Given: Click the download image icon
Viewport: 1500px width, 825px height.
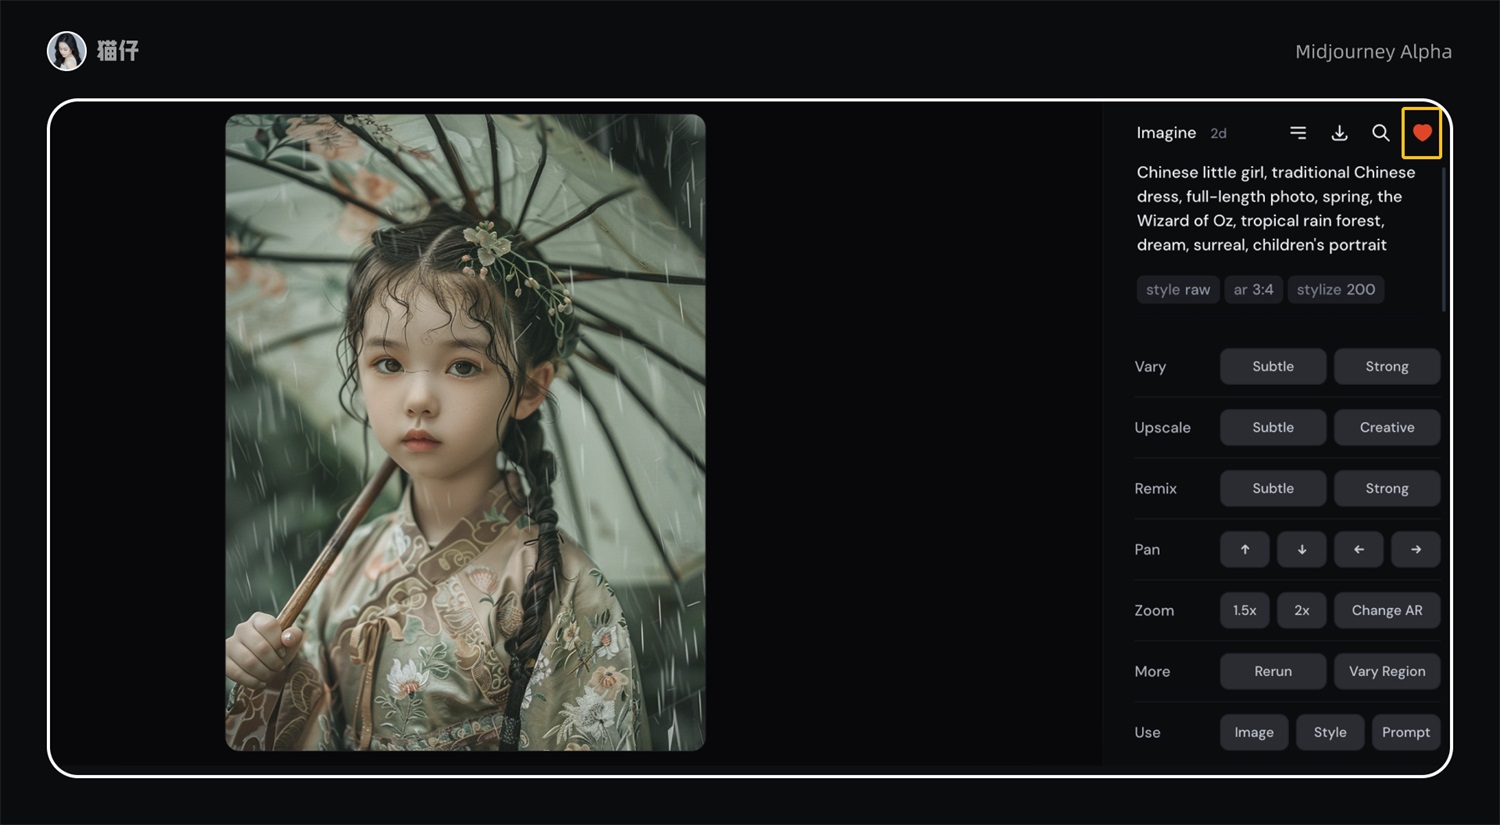Looking at the screenshot, I should pyautogui.click(x=1339, y=133).
